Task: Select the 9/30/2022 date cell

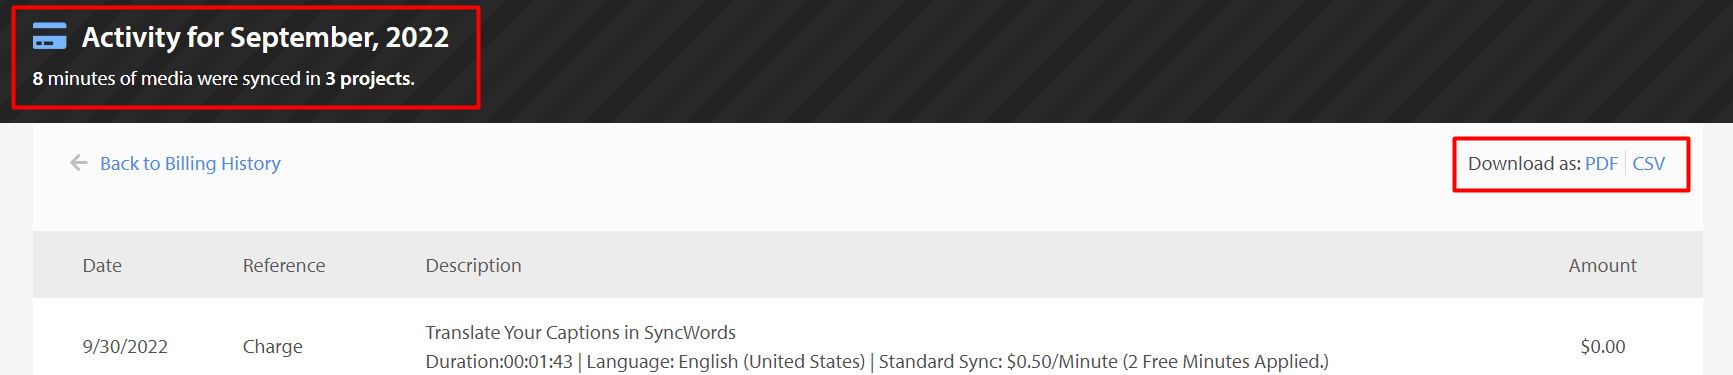Action: point(125,346)
